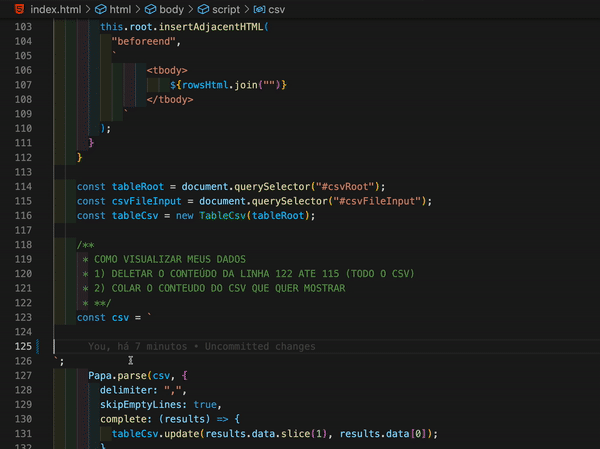The height and width of the screenshot is (449, 600).
Task: Click "TableCsv" class name on line 116
Action: [222, 216]
